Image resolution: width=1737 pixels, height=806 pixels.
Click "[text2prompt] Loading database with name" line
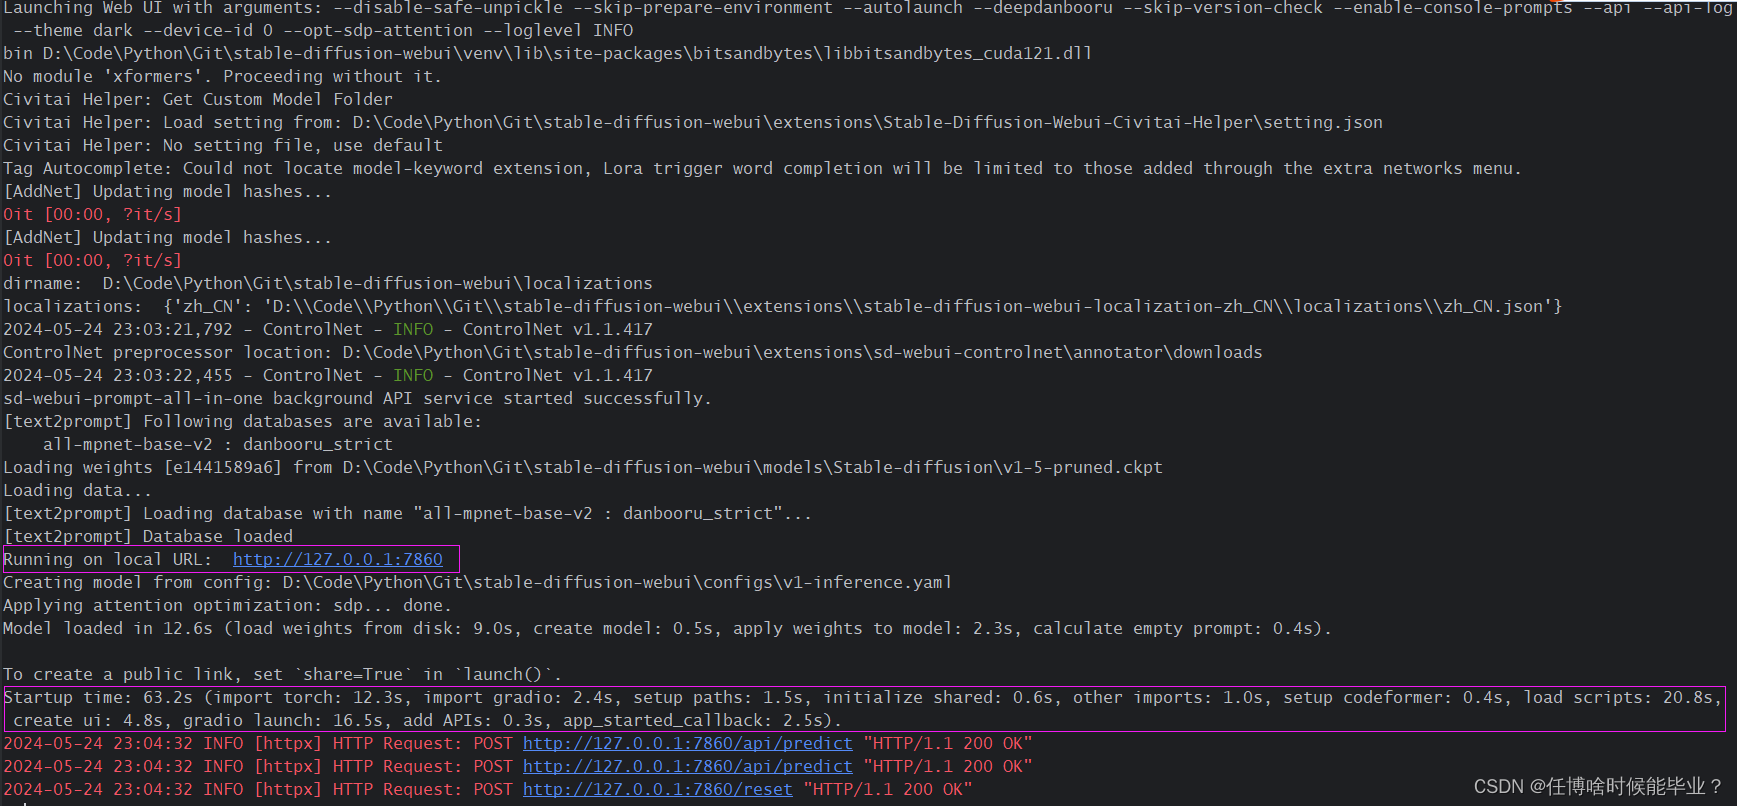pos(407,513)
